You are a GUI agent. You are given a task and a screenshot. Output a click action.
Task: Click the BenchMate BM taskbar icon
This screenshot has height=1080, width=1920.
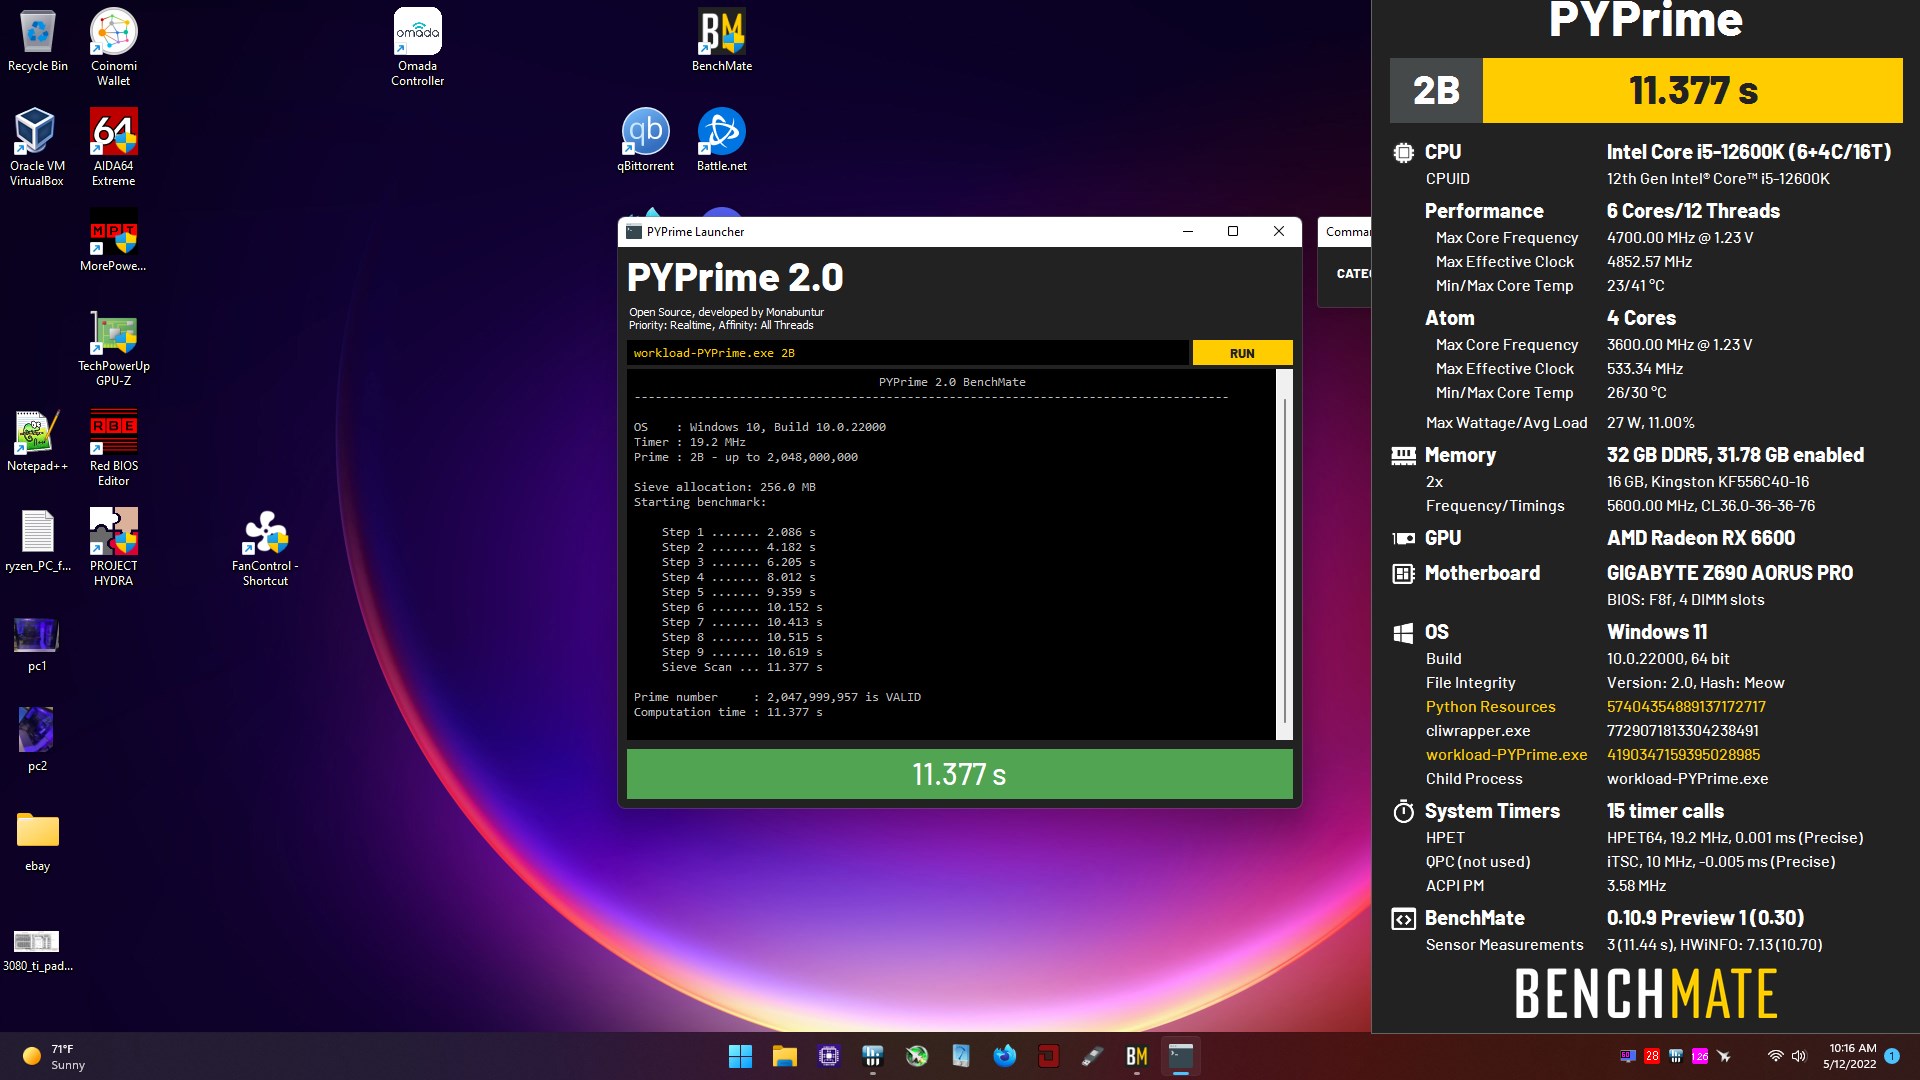[1136, 1056]
